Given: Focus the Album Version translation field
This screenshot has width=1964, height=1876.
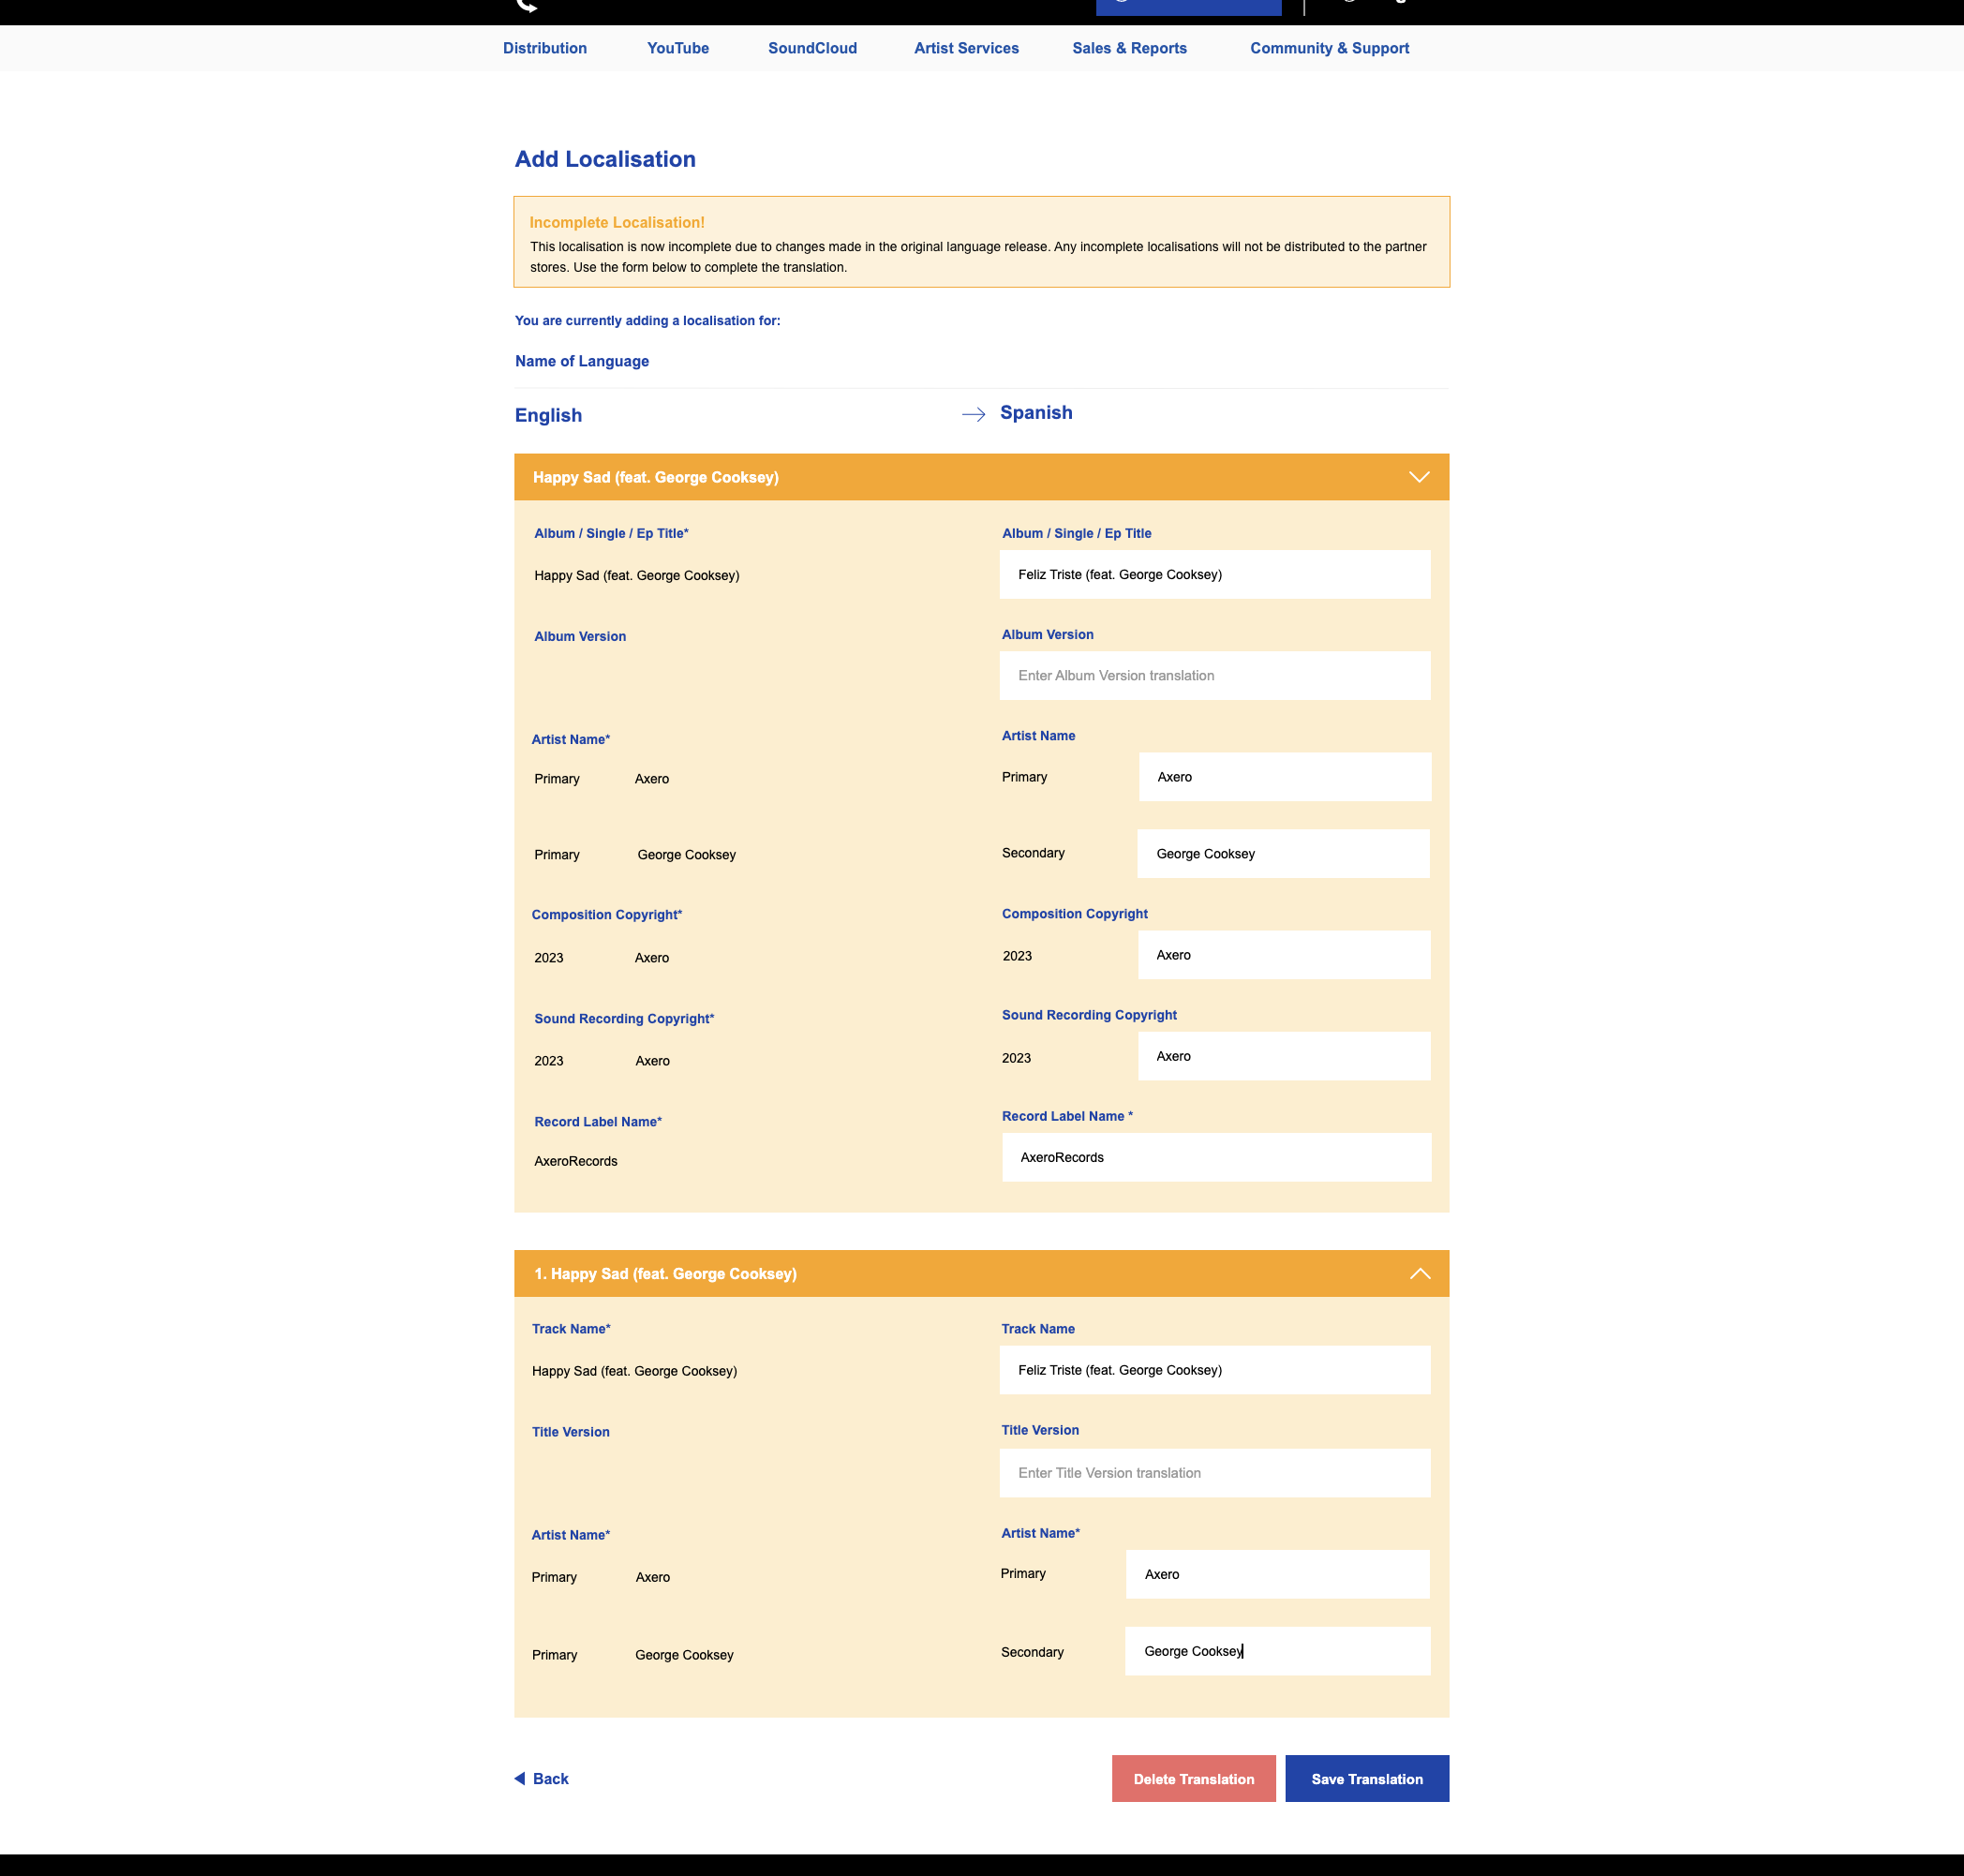Looking at the screenshot, I should [x=1214, y=675].
